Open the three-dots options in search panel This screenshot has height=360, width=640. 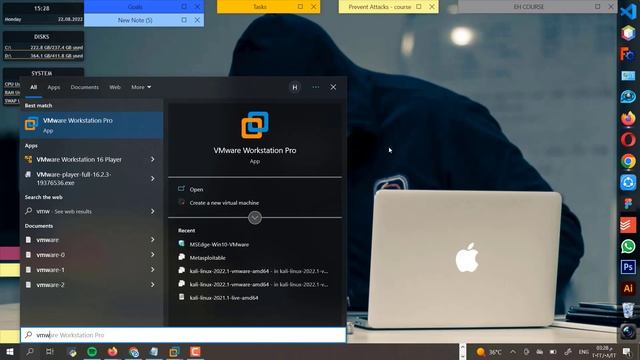pos(316,87)
